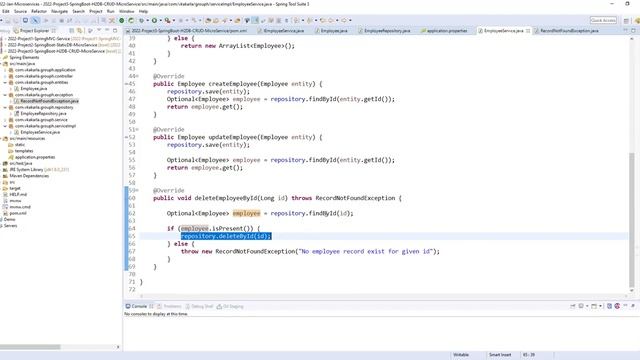Image resolution: width=640 pixels, height=360 pixels.
Task: Switch to the Employee.java editor tab
Action: click(331, 31)
